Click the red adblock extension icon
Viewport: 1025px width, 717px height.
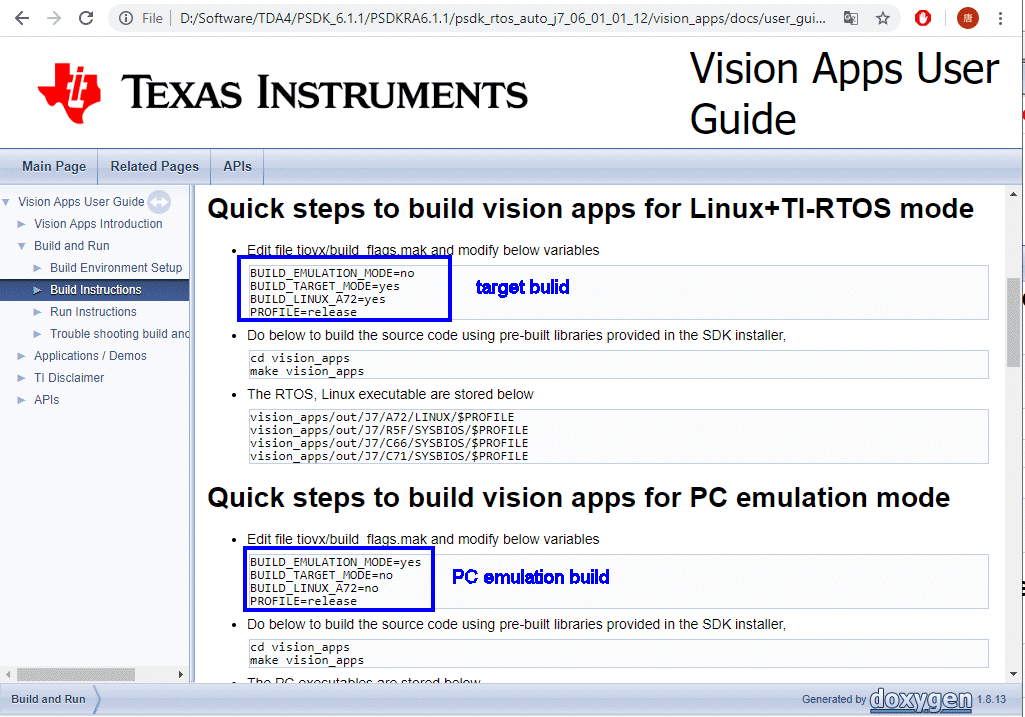point(923,18)
